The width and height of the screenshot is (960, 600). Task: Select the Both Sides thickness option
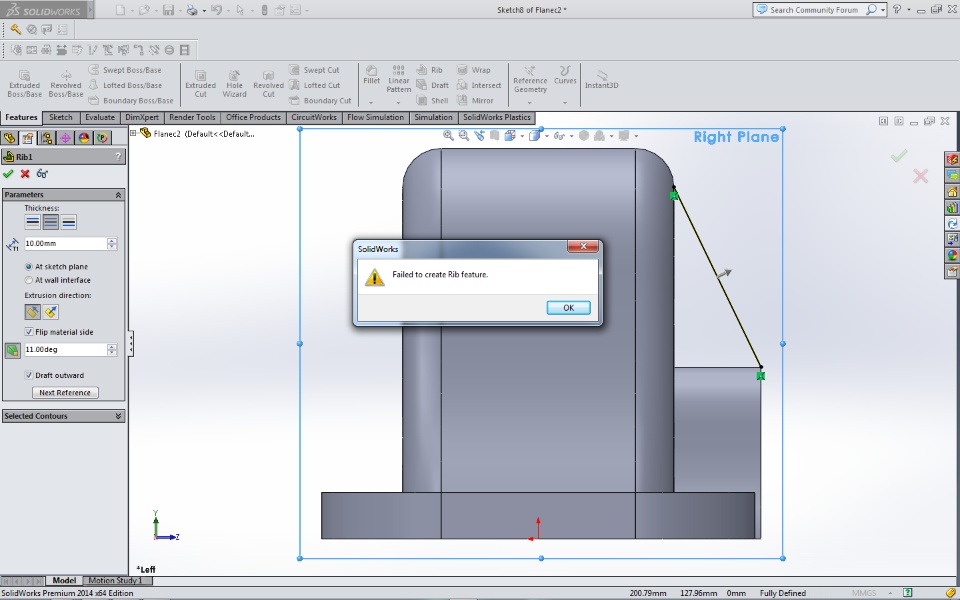click(x=51, y=222)
